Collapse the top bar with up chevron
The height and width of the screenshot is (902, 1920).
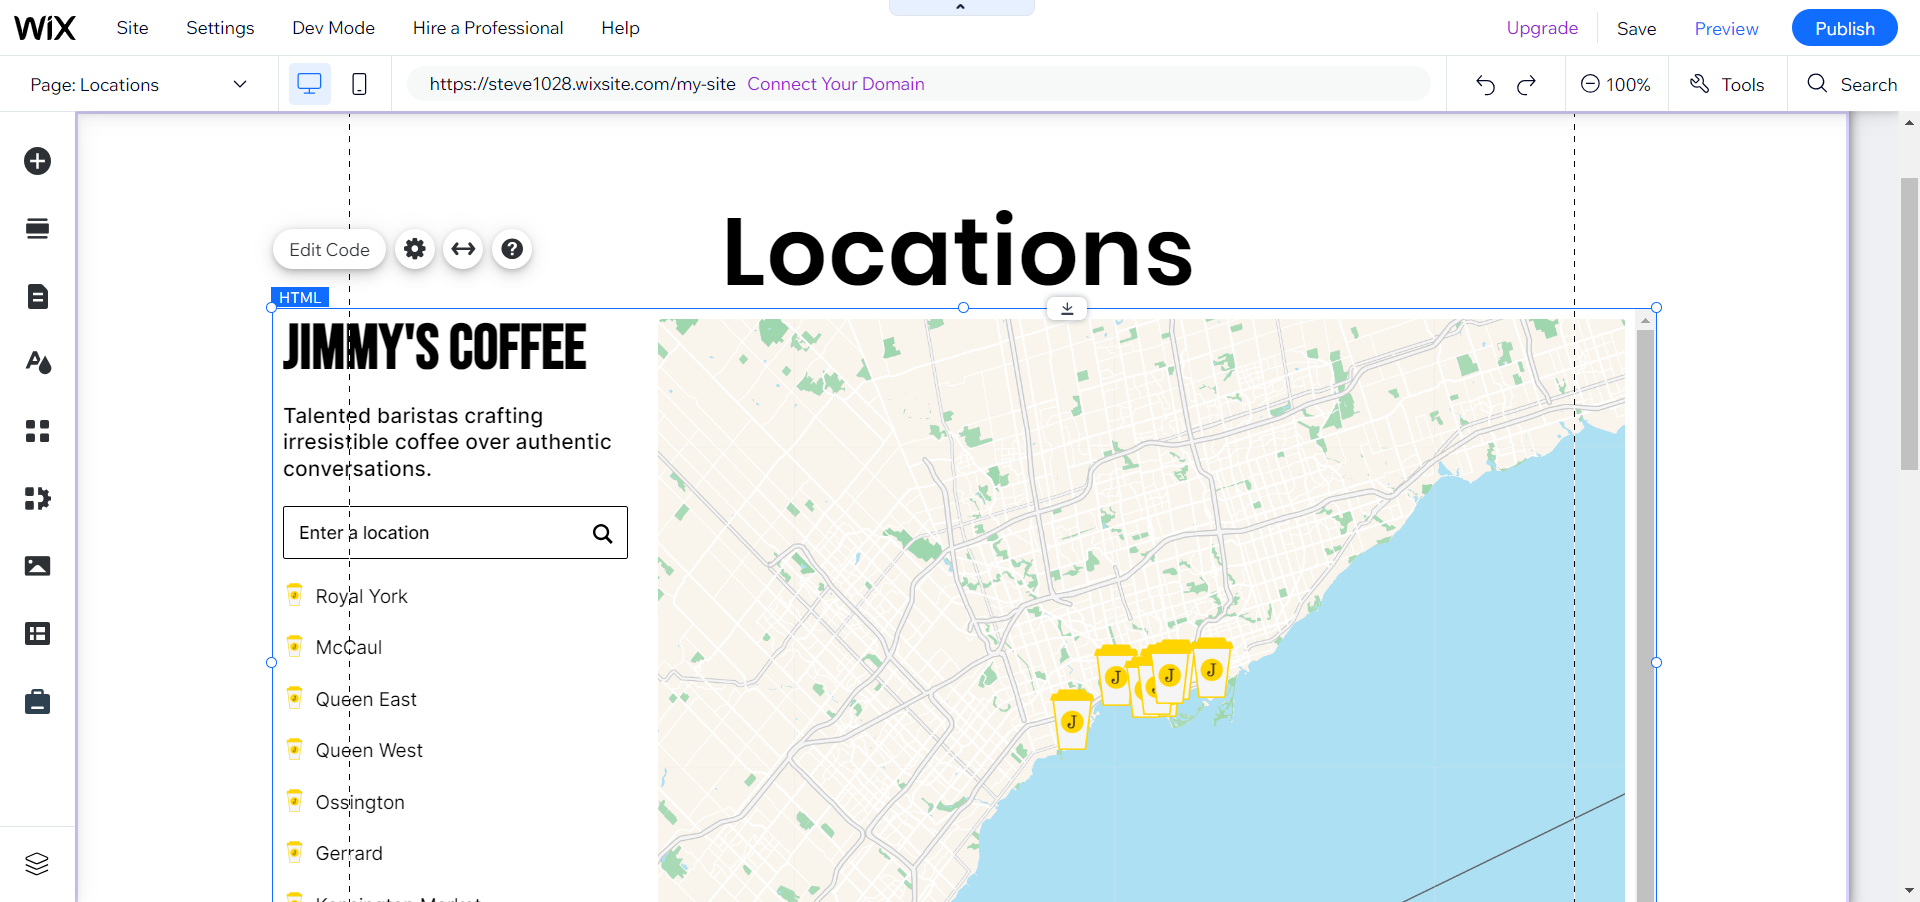pos(961,7)
